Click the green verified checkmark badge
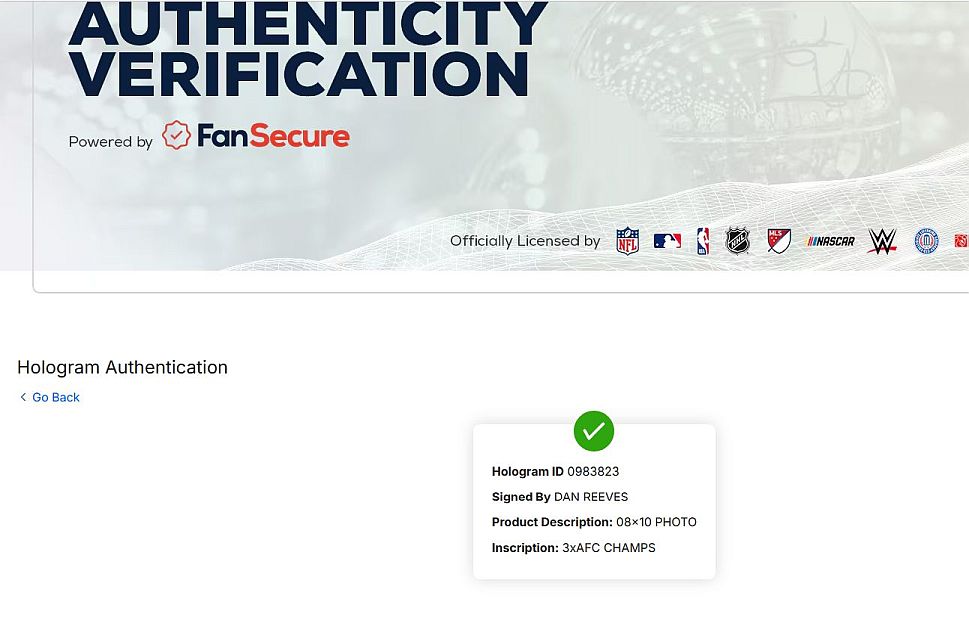 point(594,431)
